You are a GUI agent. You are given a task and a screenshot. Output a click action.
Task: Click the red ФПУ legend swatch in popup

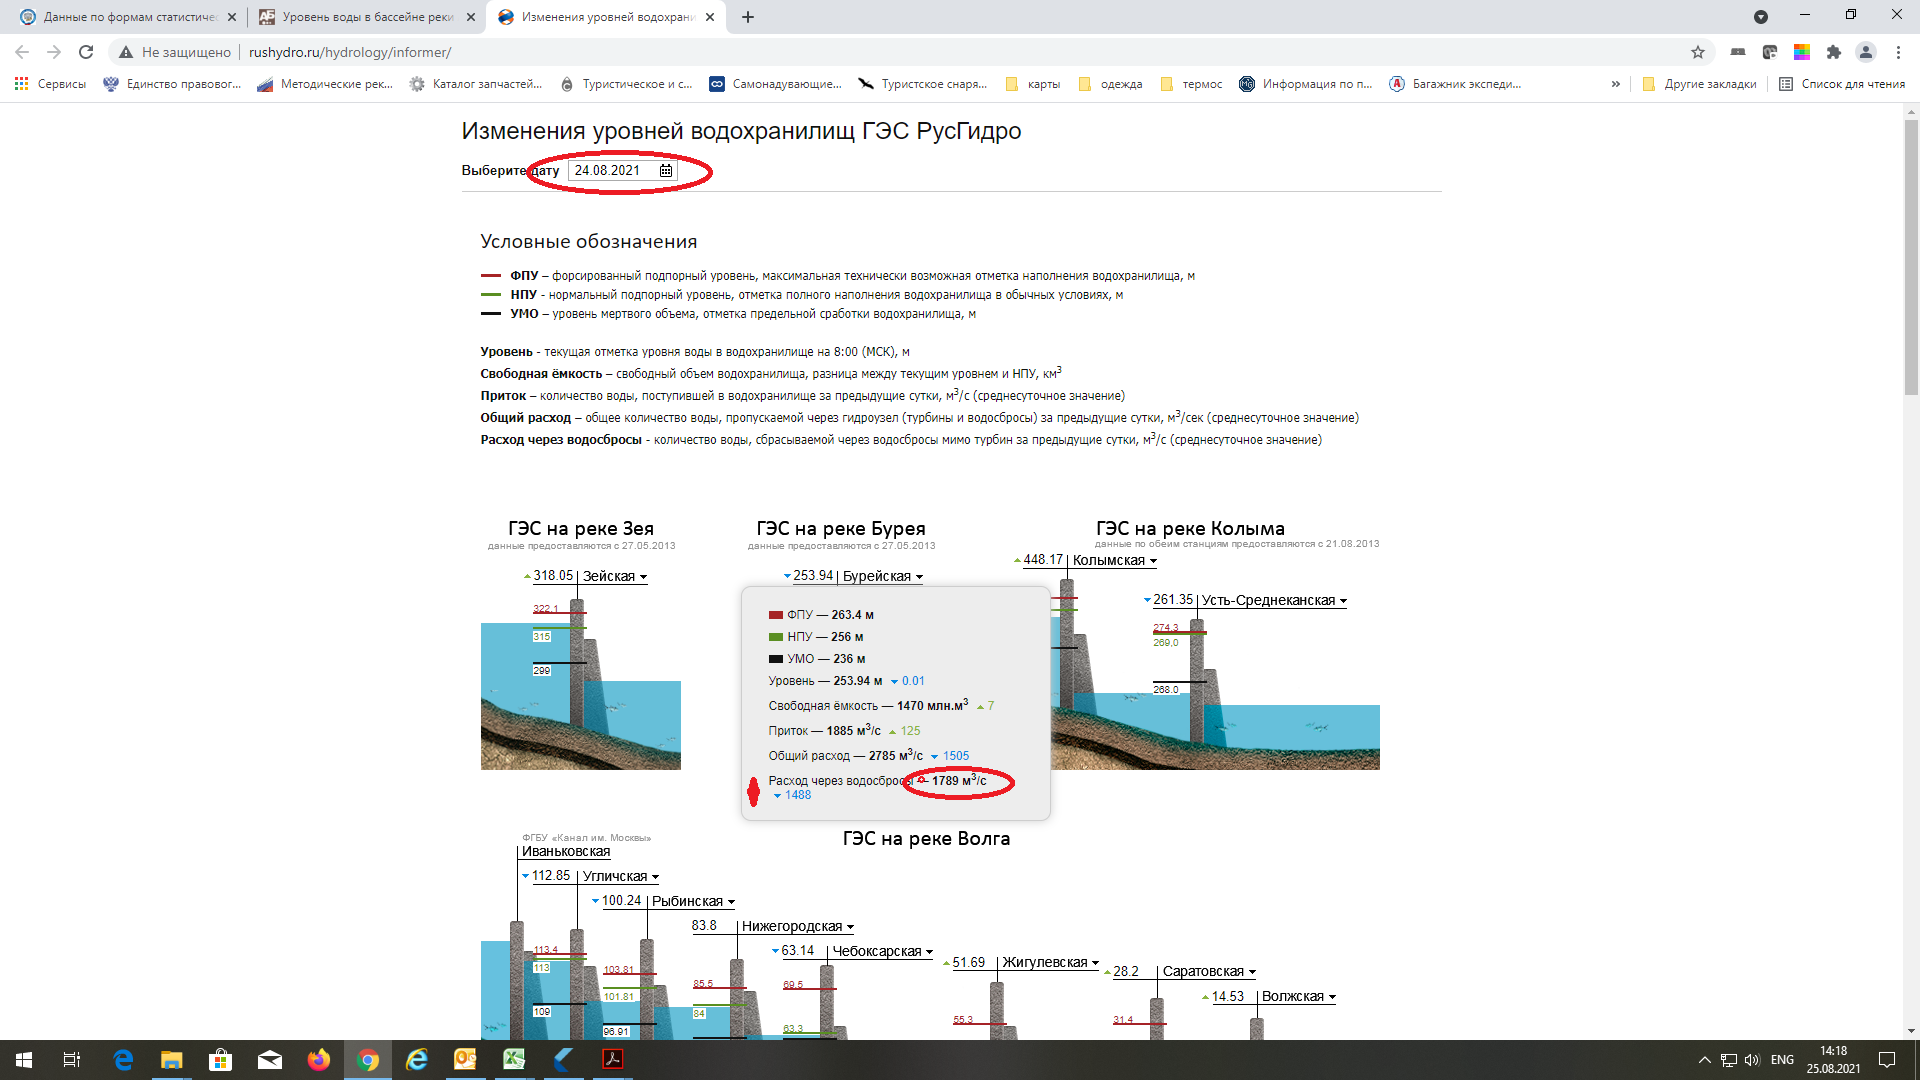pos(776,615)
